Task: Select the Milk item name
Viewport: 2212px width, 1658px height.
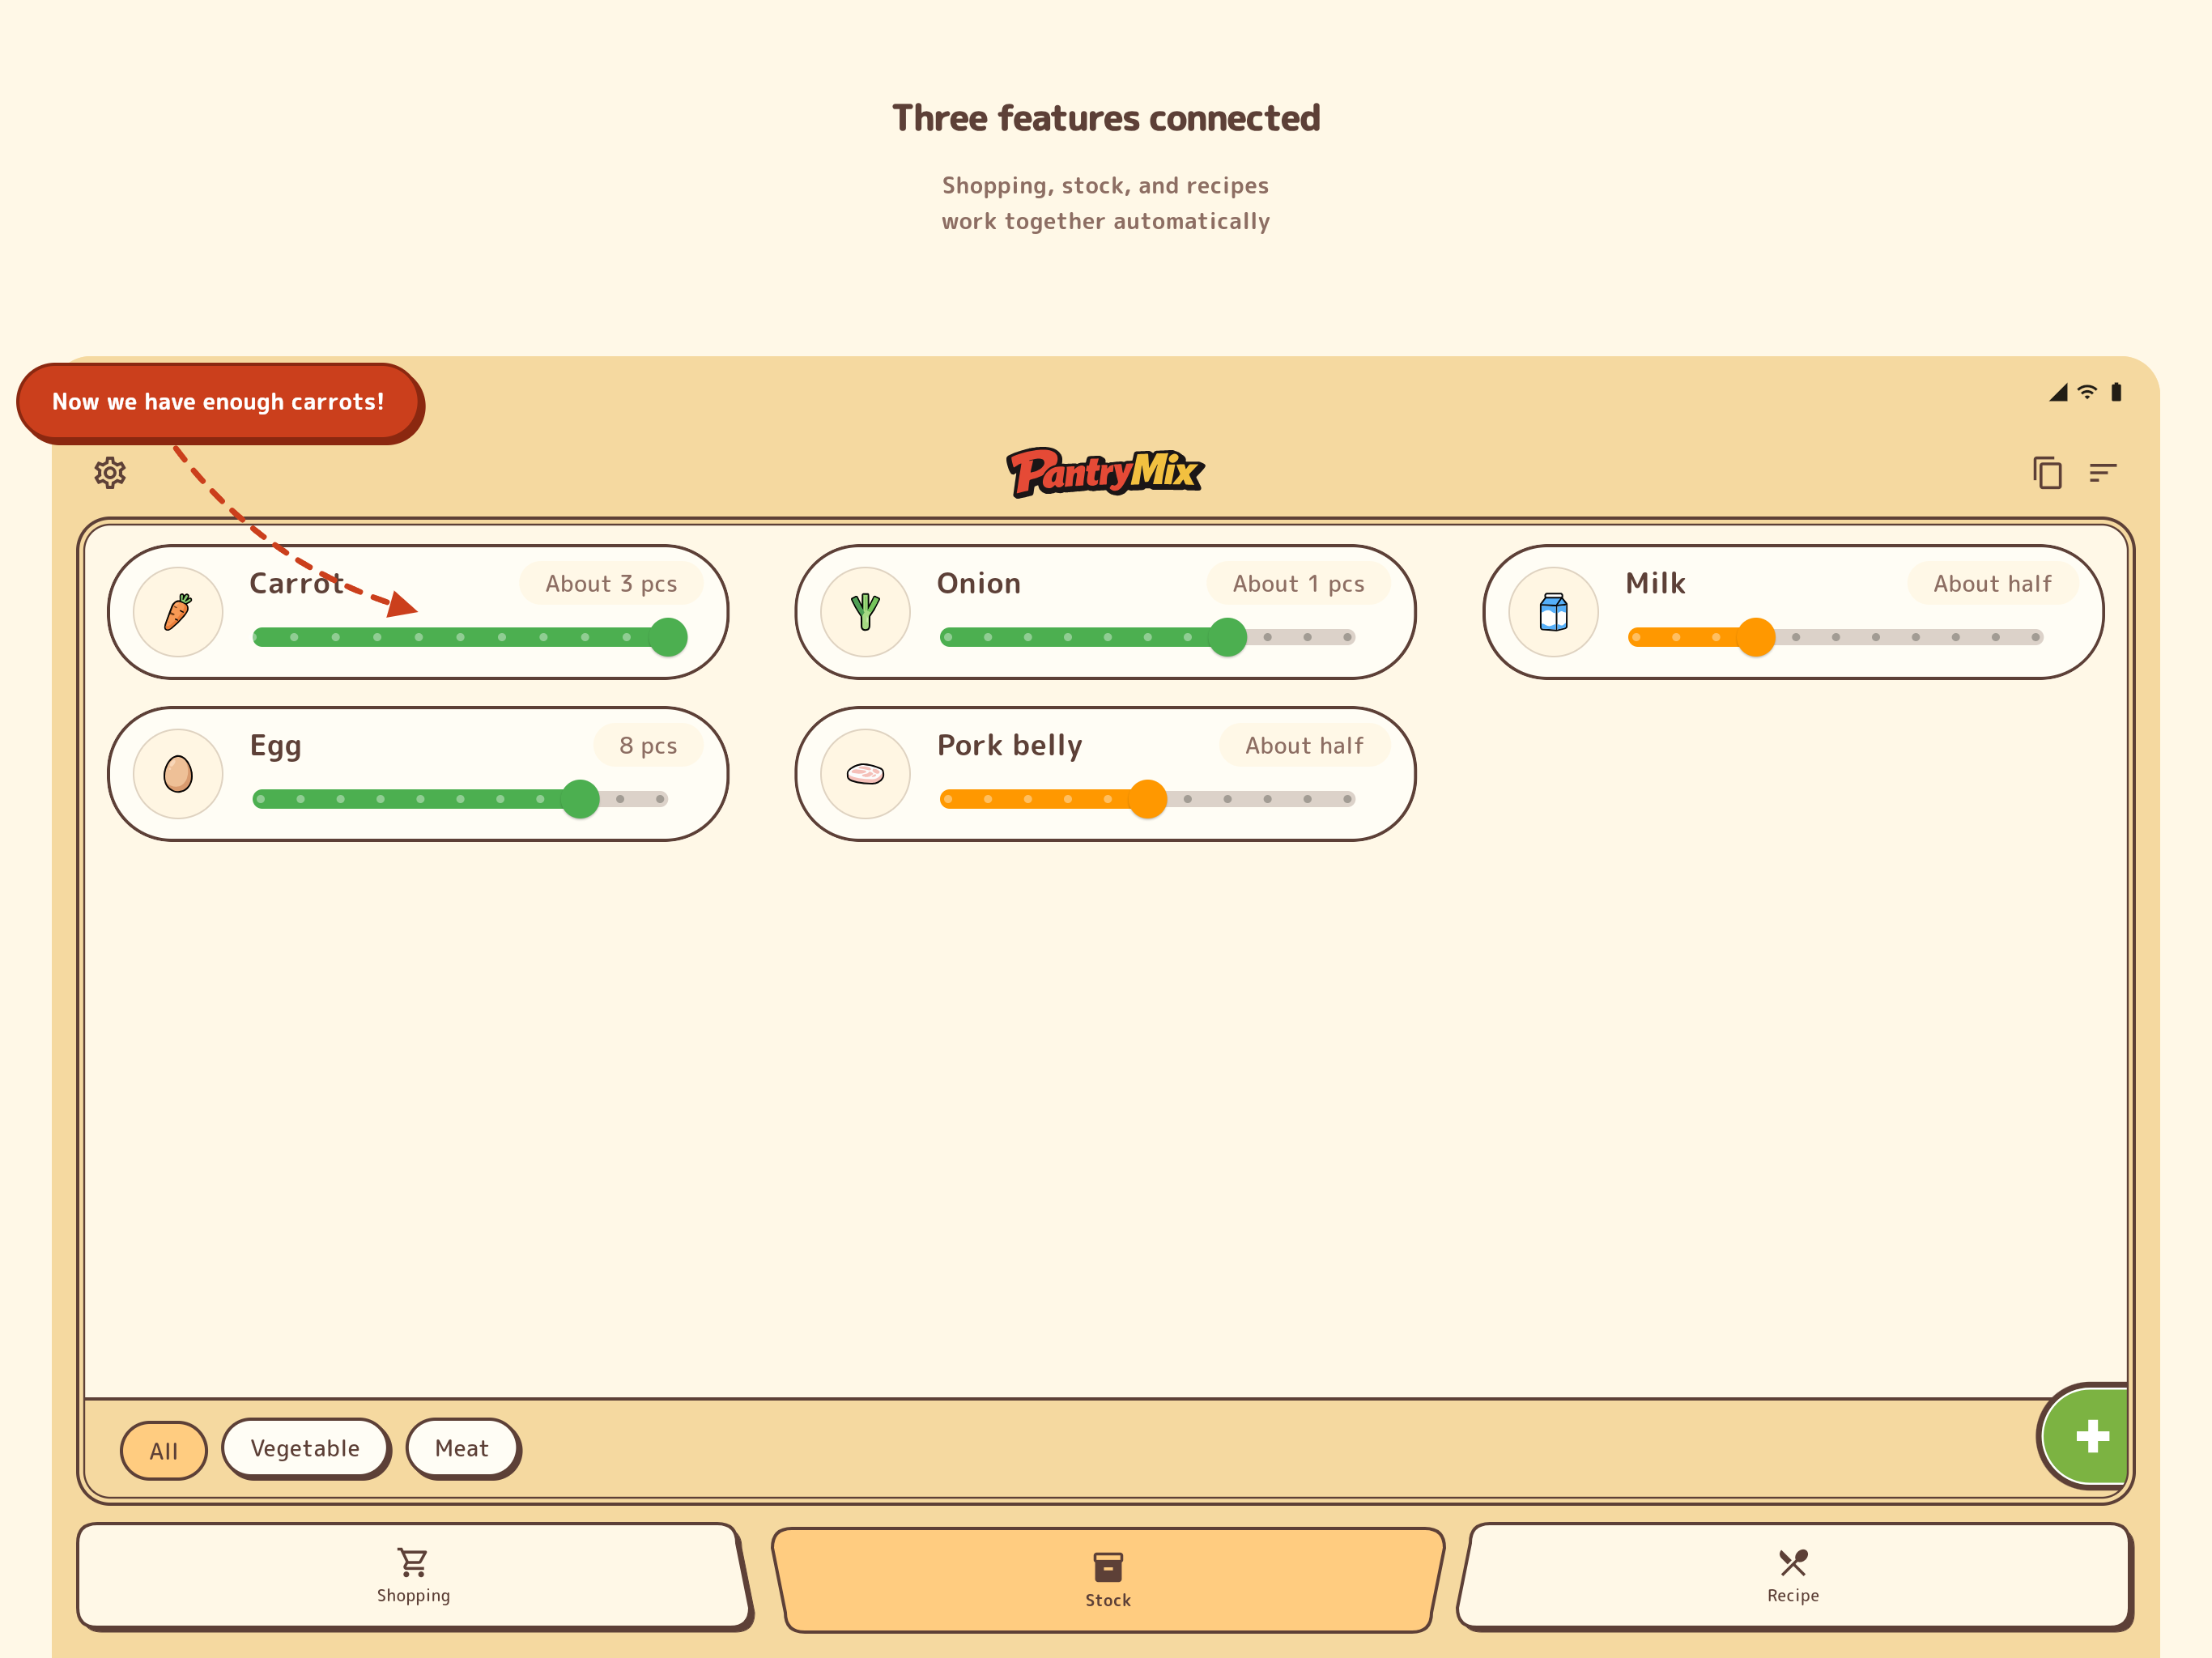Action: pos(1655,584)
